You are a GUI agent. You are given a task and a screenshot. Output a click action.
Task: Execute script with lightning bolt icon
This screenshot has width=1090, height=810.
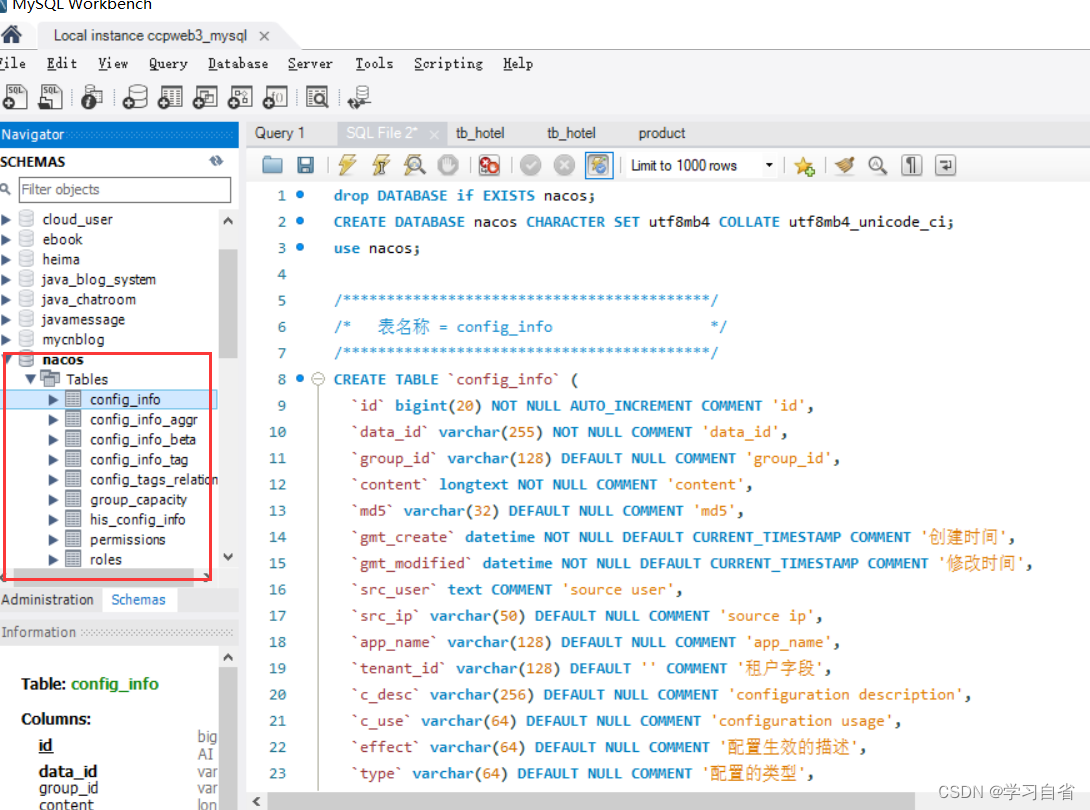(x=347, y=165)
